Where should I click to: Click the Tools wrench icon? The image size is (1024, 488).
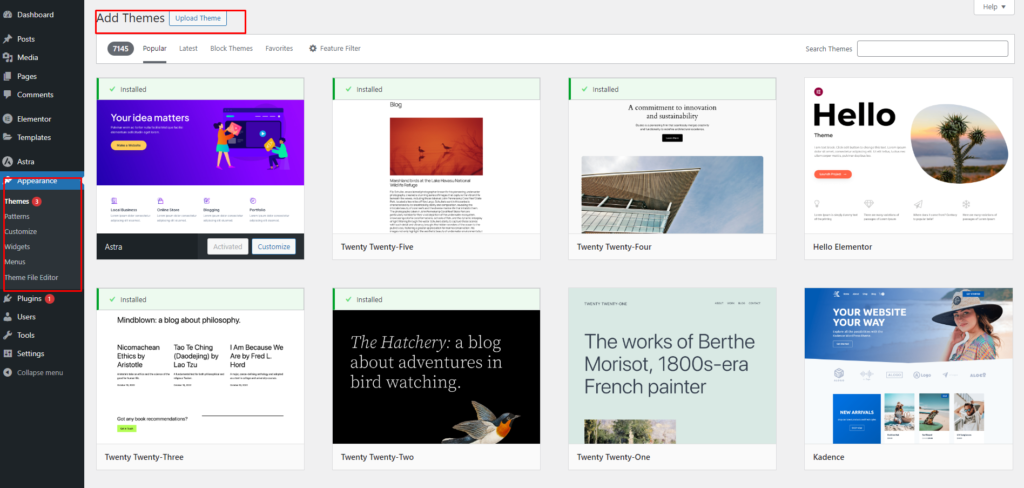[x=8, y=335]
